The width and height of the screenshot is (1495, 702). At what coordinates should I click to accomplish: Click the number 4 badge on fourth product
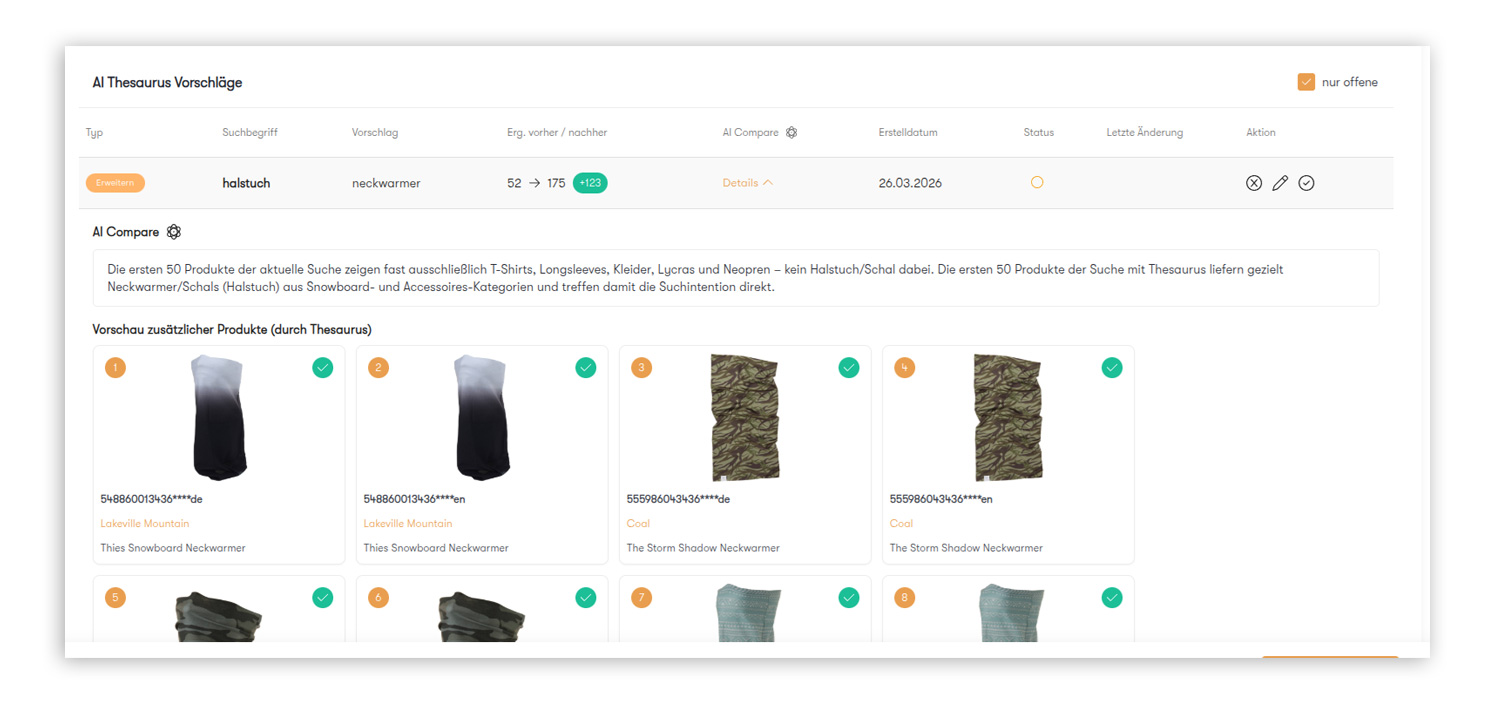click(905, 368)
